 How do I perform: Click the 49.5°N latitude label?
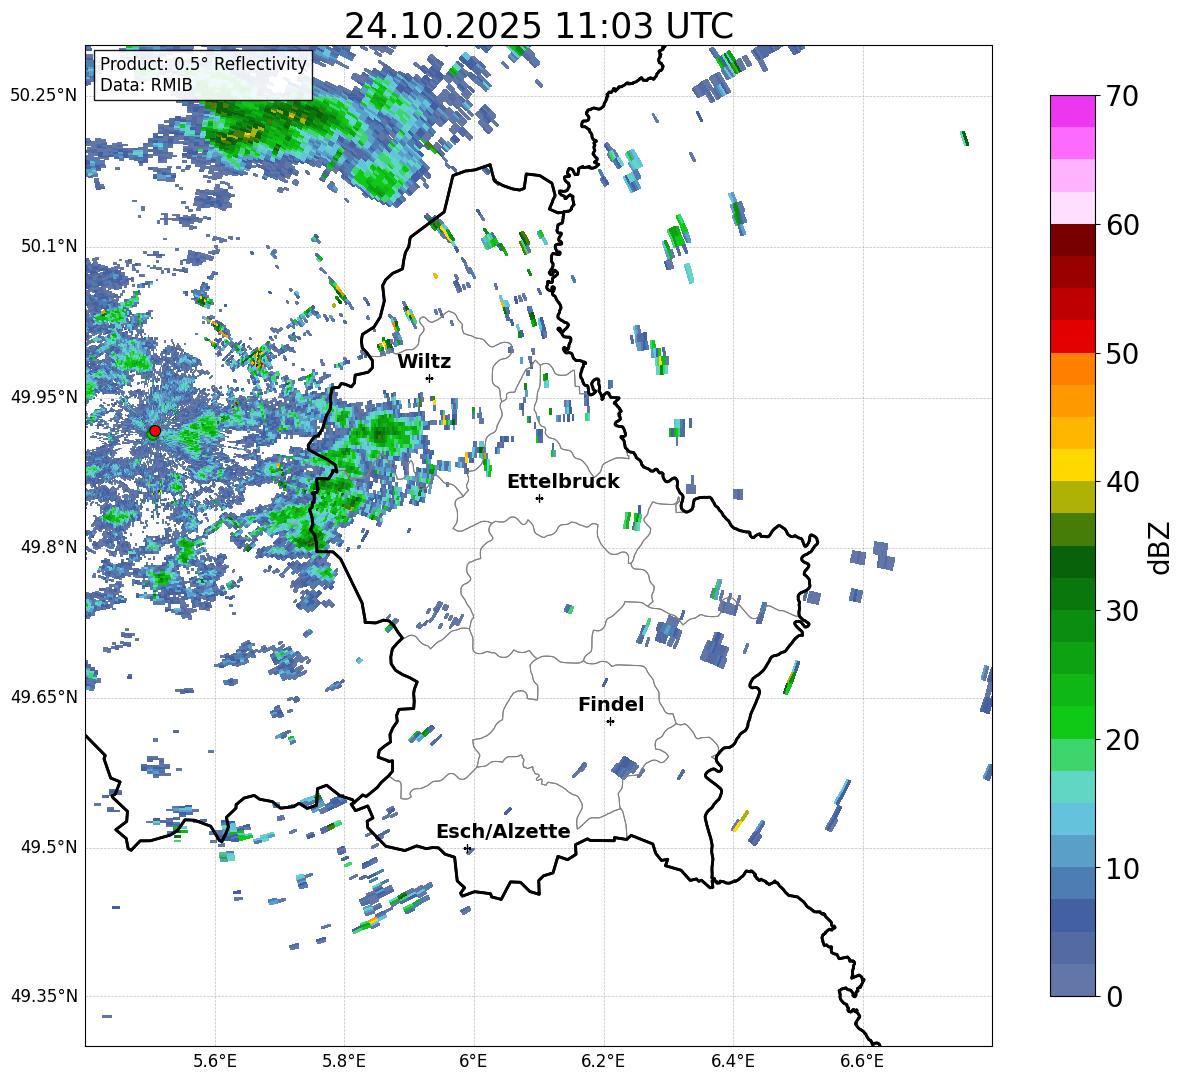click(49, 847)
